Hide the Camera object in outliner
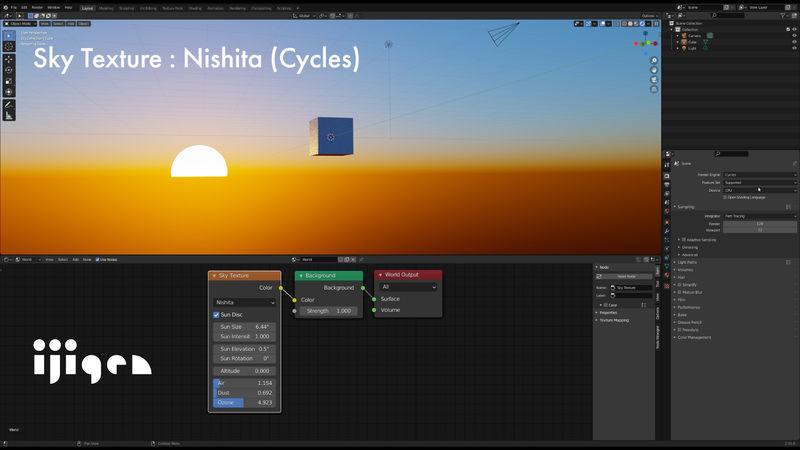 794,36
